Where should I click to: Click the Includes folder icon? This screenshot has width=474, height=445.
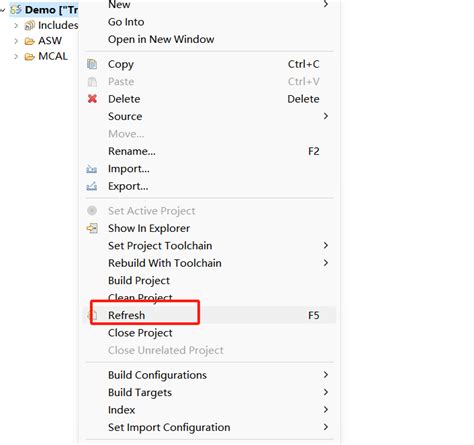[30, 25]
